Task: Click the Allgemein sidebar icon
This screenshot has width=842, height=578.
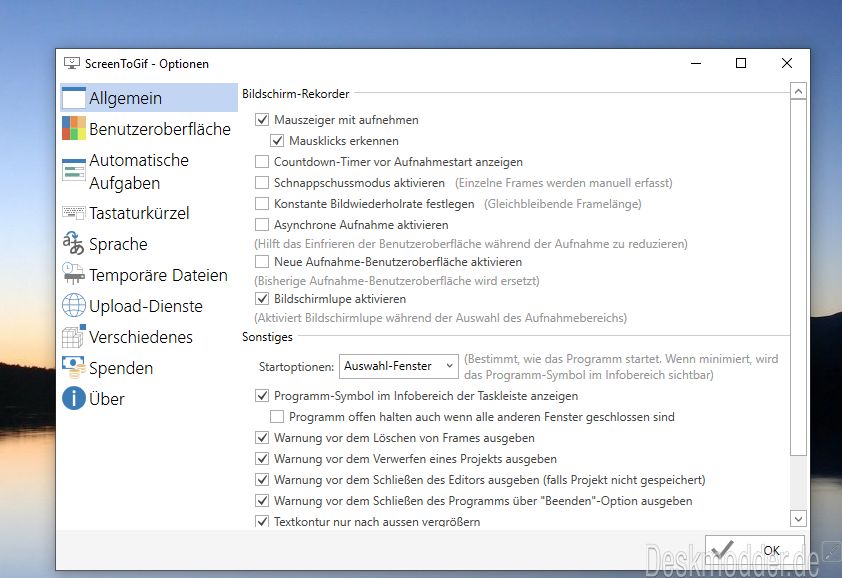Action: tap(74, 98)
